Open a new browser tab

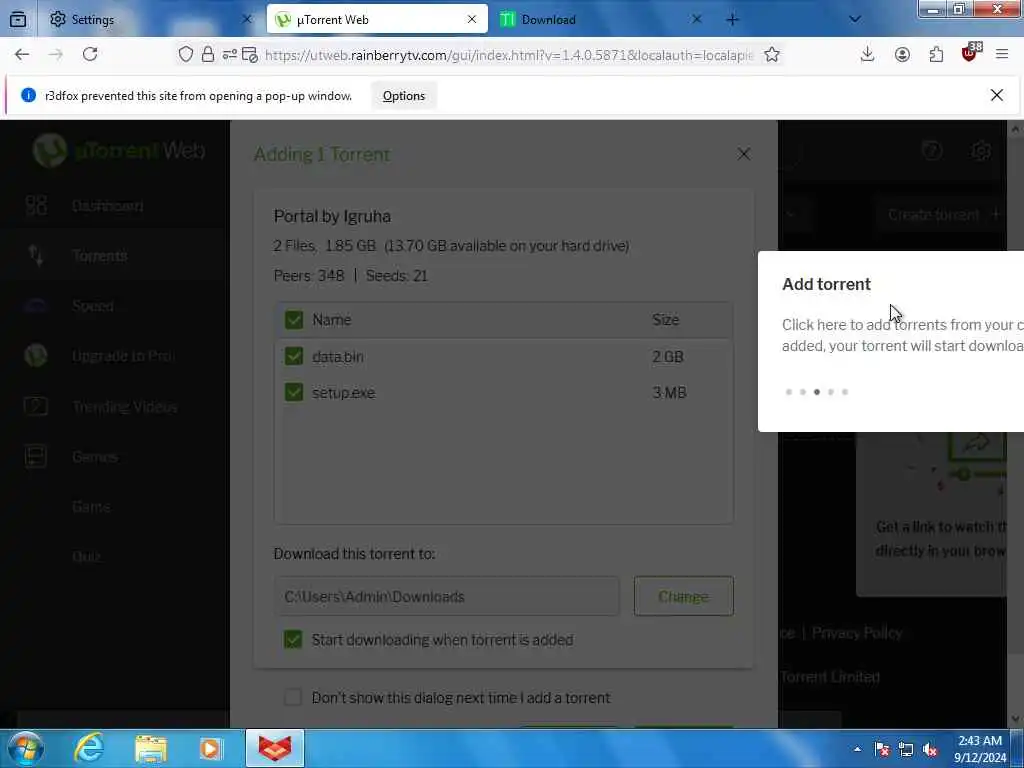pyautogui.click(x=733, y=20)
